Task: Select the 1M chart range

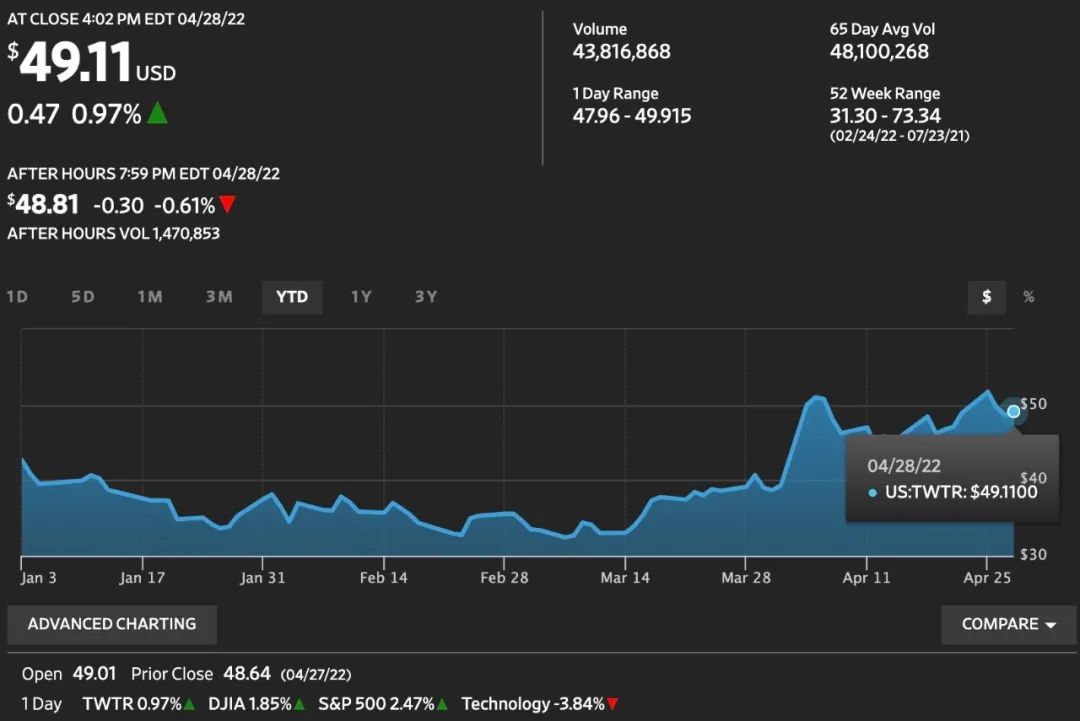Action: click(x=150, y=297)
